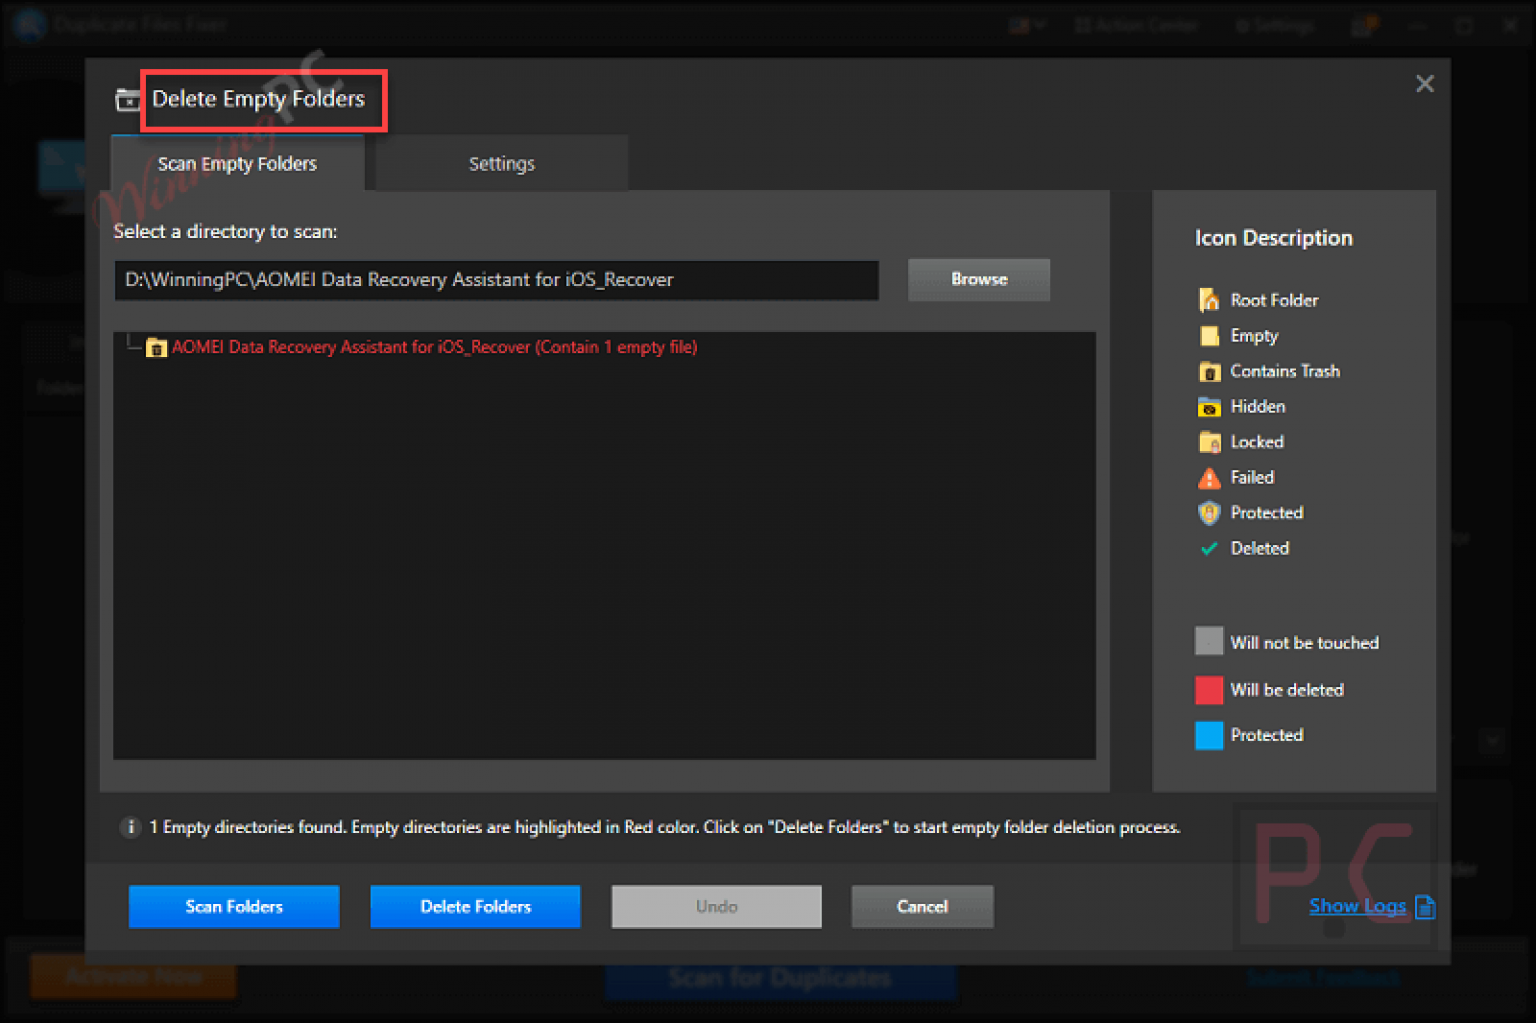Open the Show Logs link
The width and height of the screenshot is (1536, 1023).
point(1357,906)
